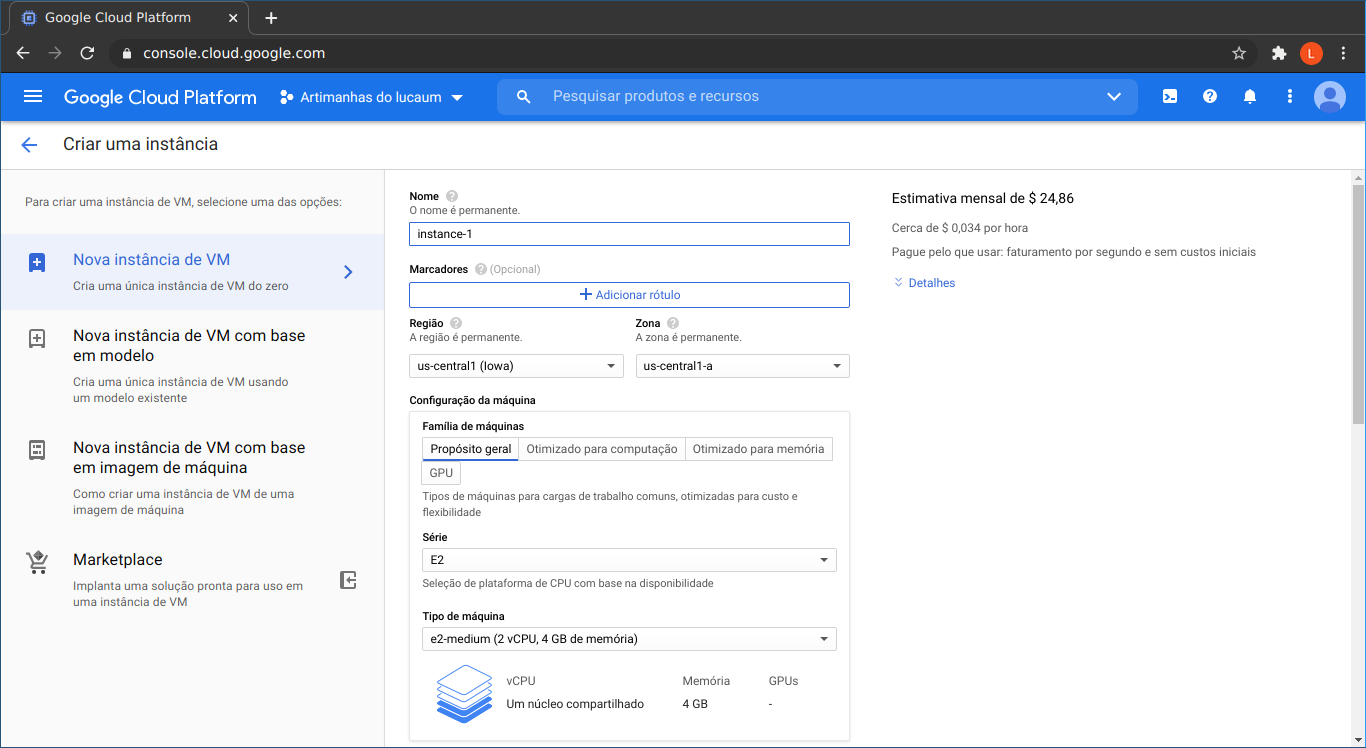The height and width of the screenshot is (748, 1366).
Task: Activate Cloud Shell terminal icon
Action: click(1169, 97)
